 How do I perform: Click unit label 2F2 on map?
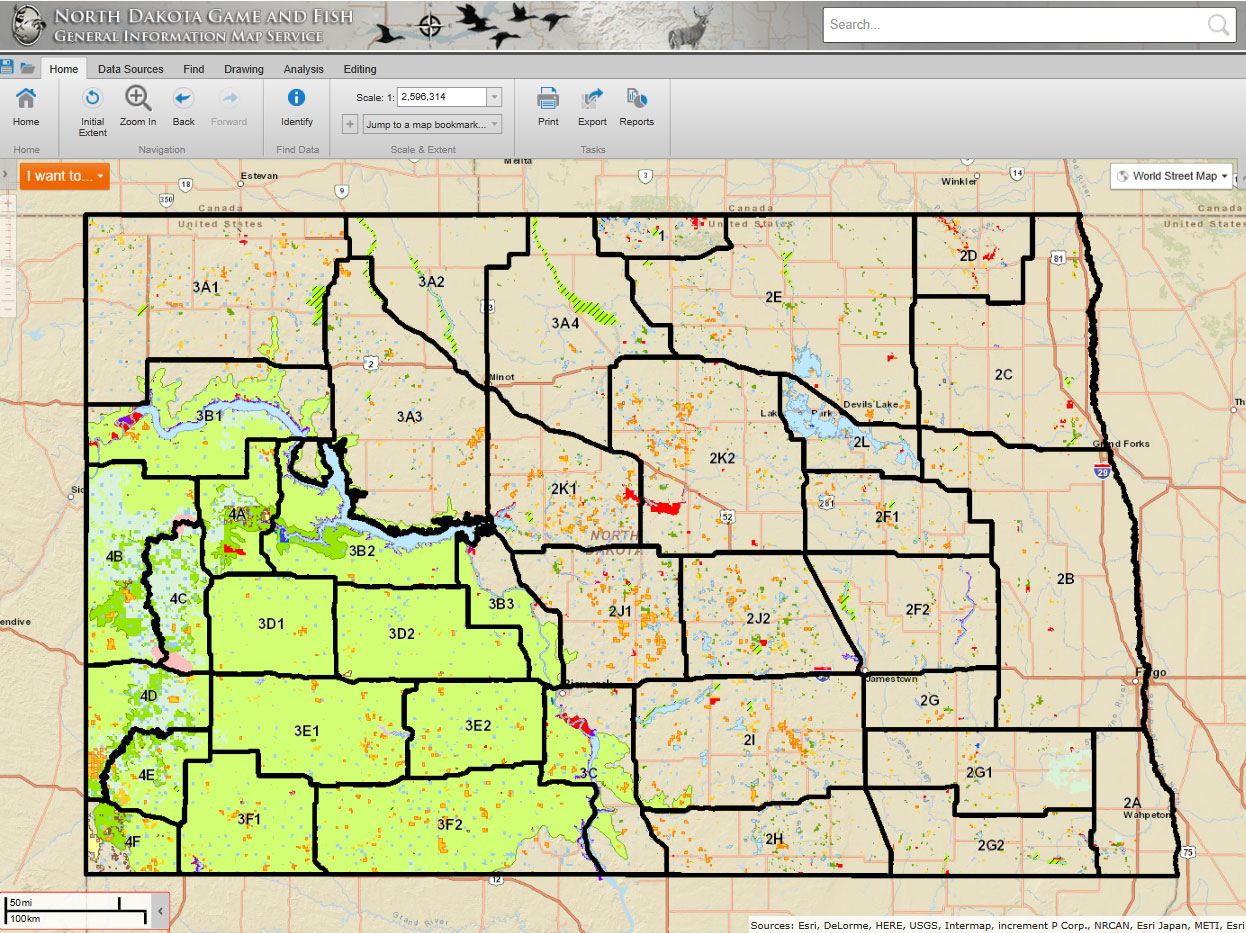point(918,609)
